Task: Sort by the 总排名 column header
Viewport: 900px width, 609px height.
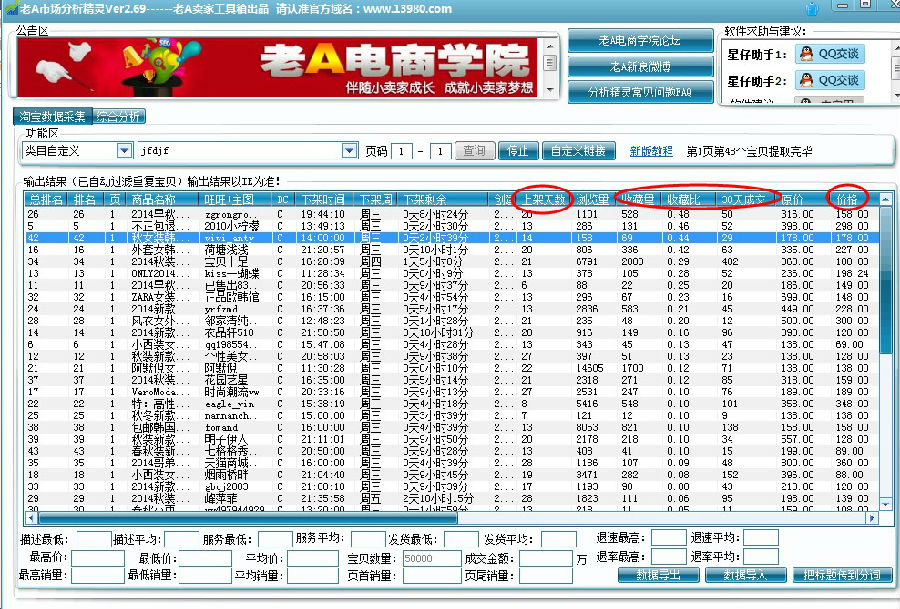Action: 46,199
